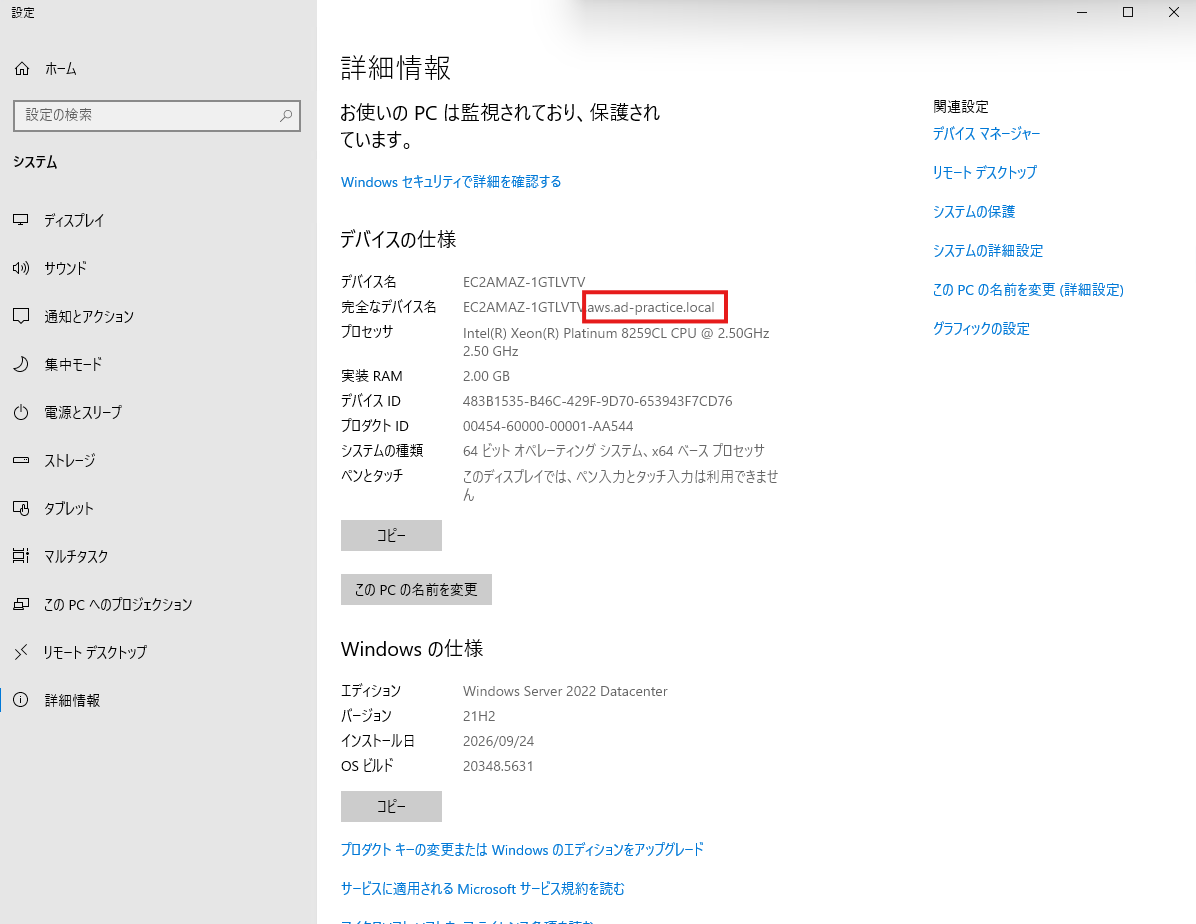Click device name EC2AMAZ-1GTLVTV value
The width and height of the screenshot is (1196, 924).
point(524,282)
